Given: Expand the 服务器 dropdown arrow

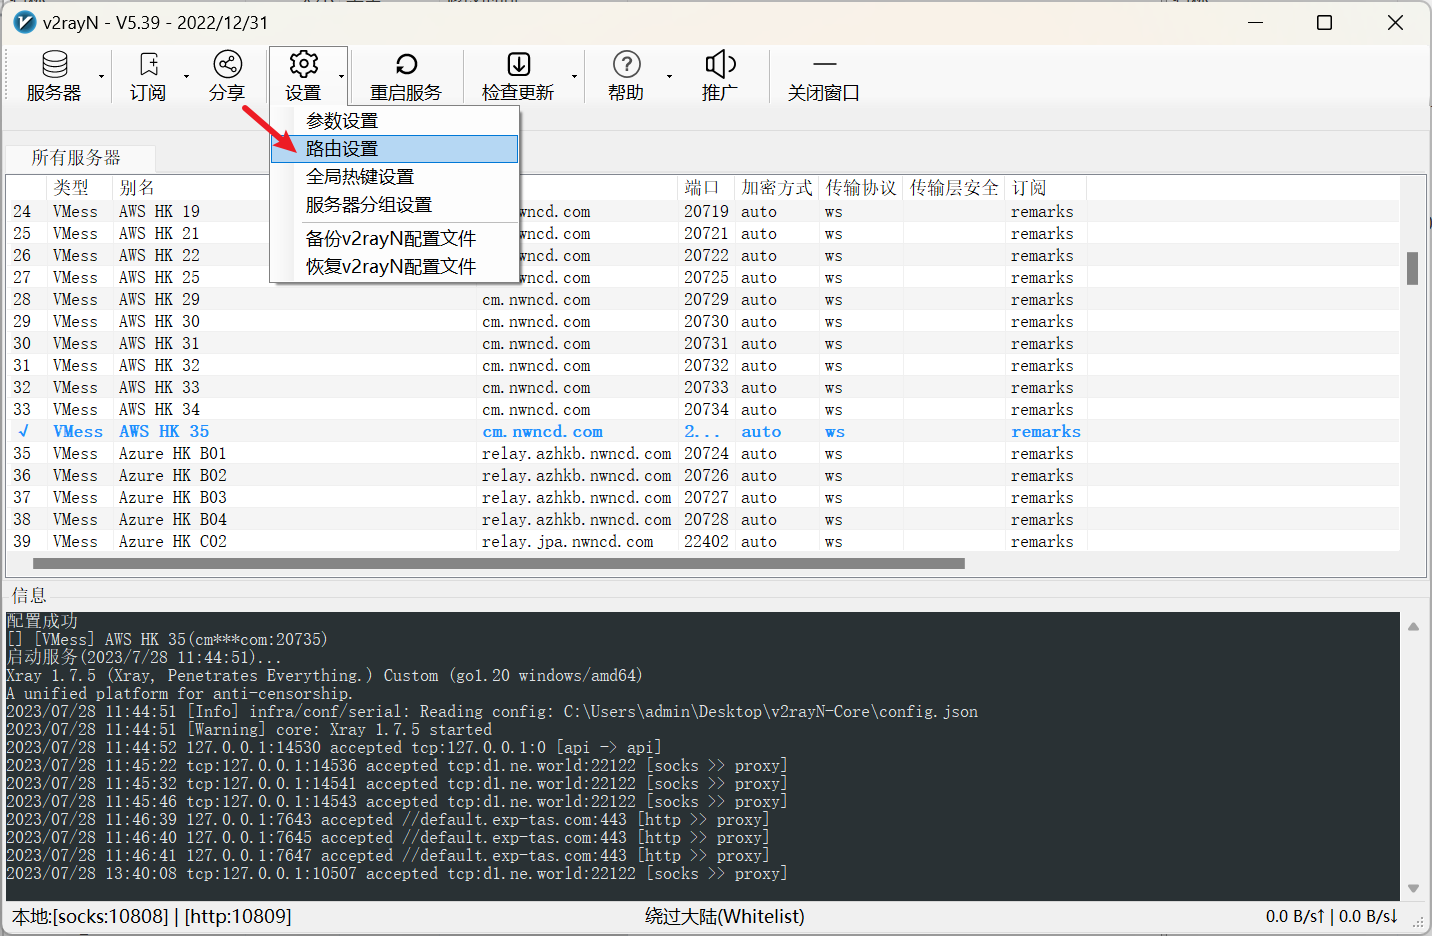Looking at the screenshot, I should pos(101,76).
